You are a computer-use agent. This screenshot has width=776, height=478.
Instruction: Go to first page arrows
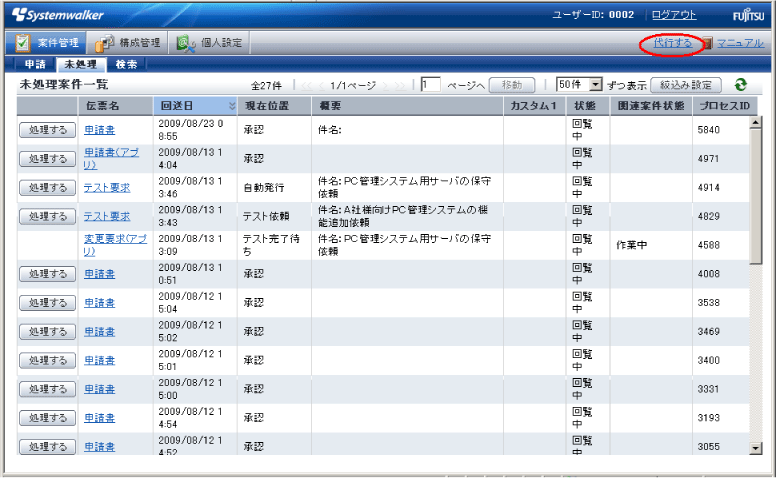pos(307,86)
